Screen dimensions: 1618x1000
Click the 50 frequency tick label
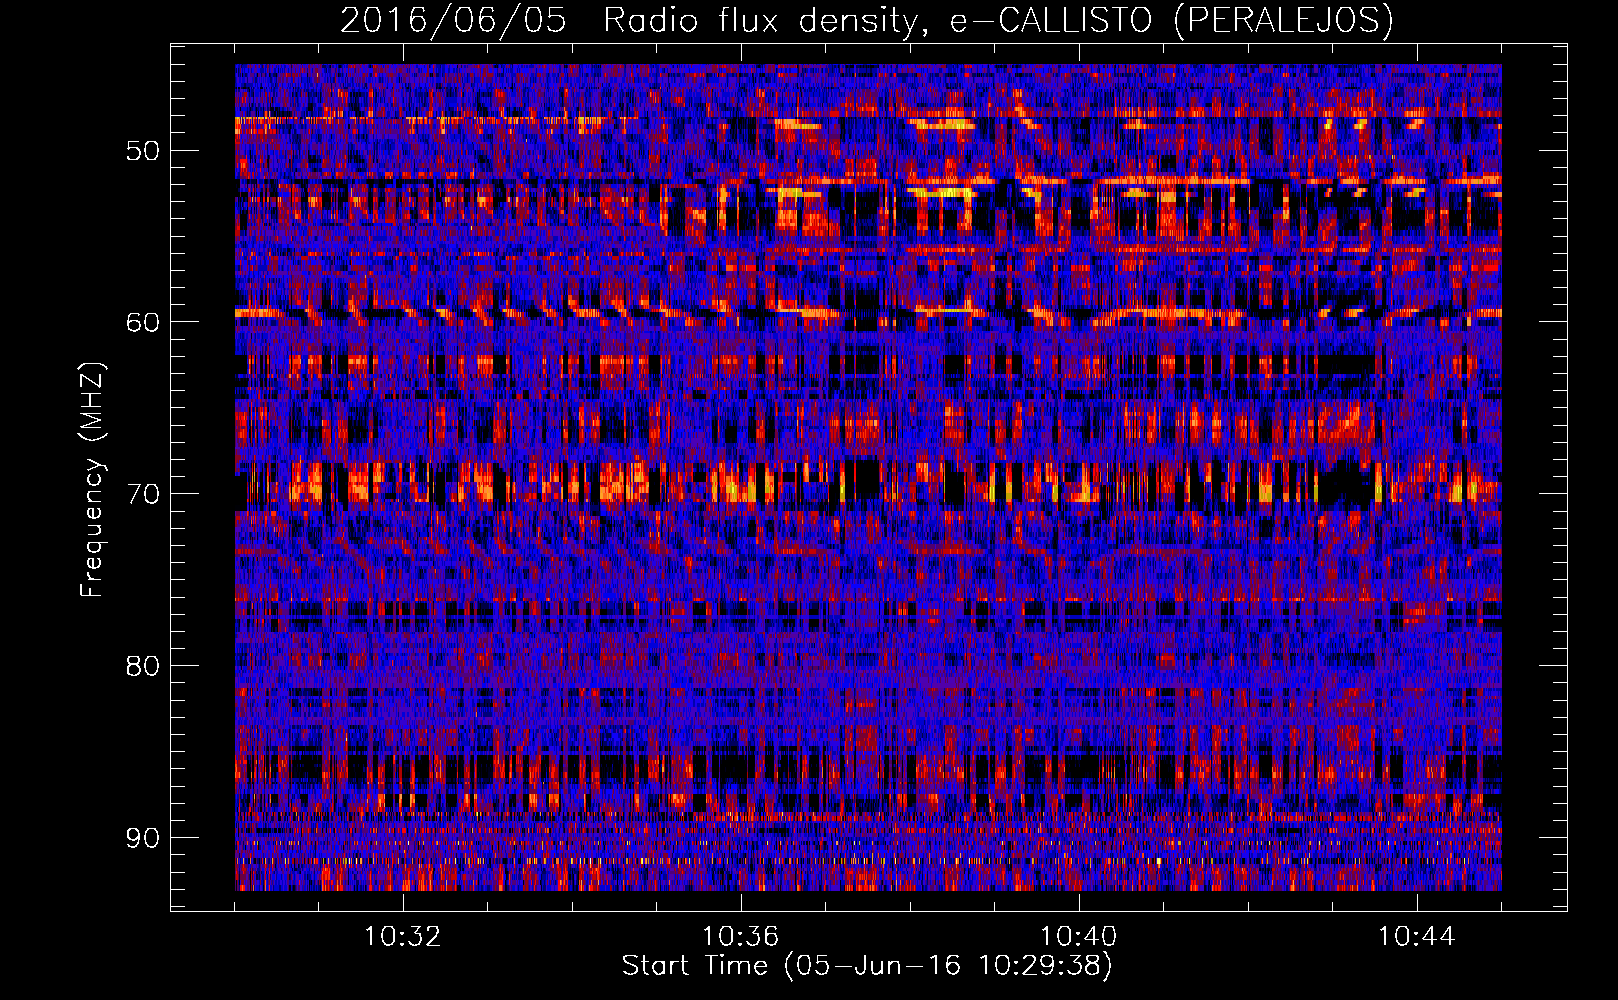(x=142, y=151)
